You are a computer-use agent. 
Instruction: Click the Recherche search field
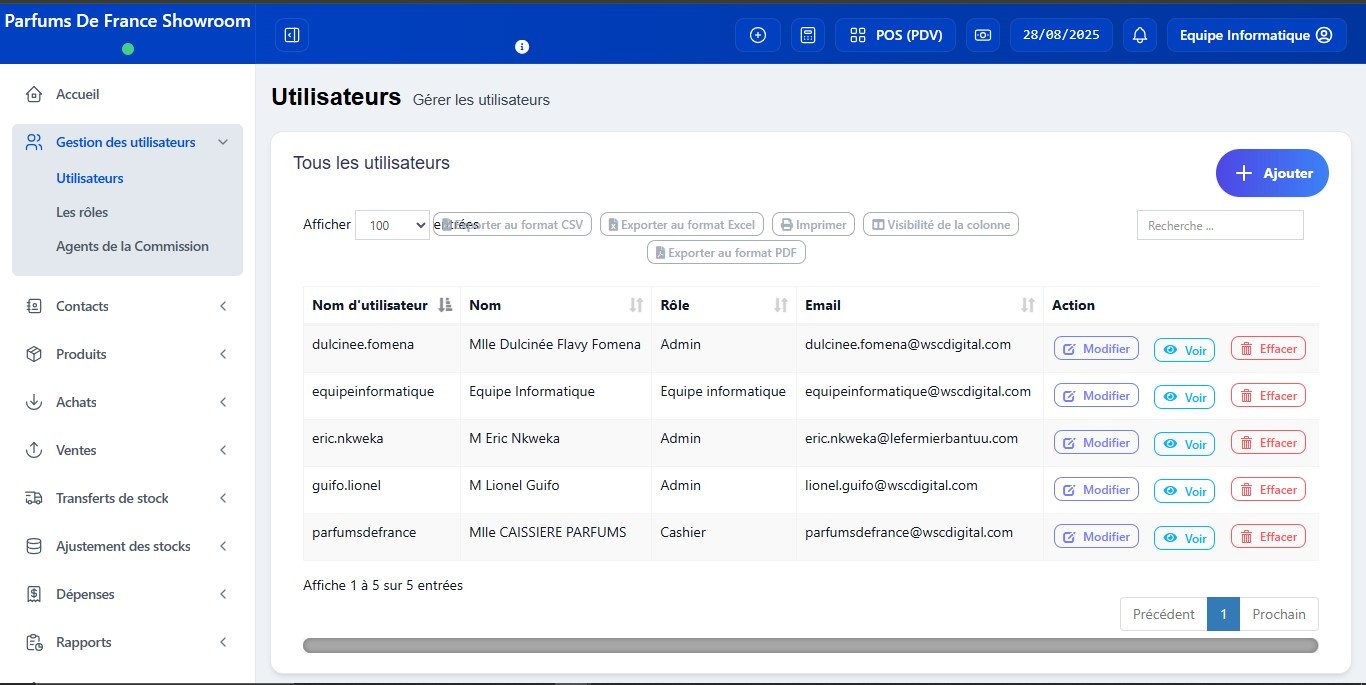1219,225
